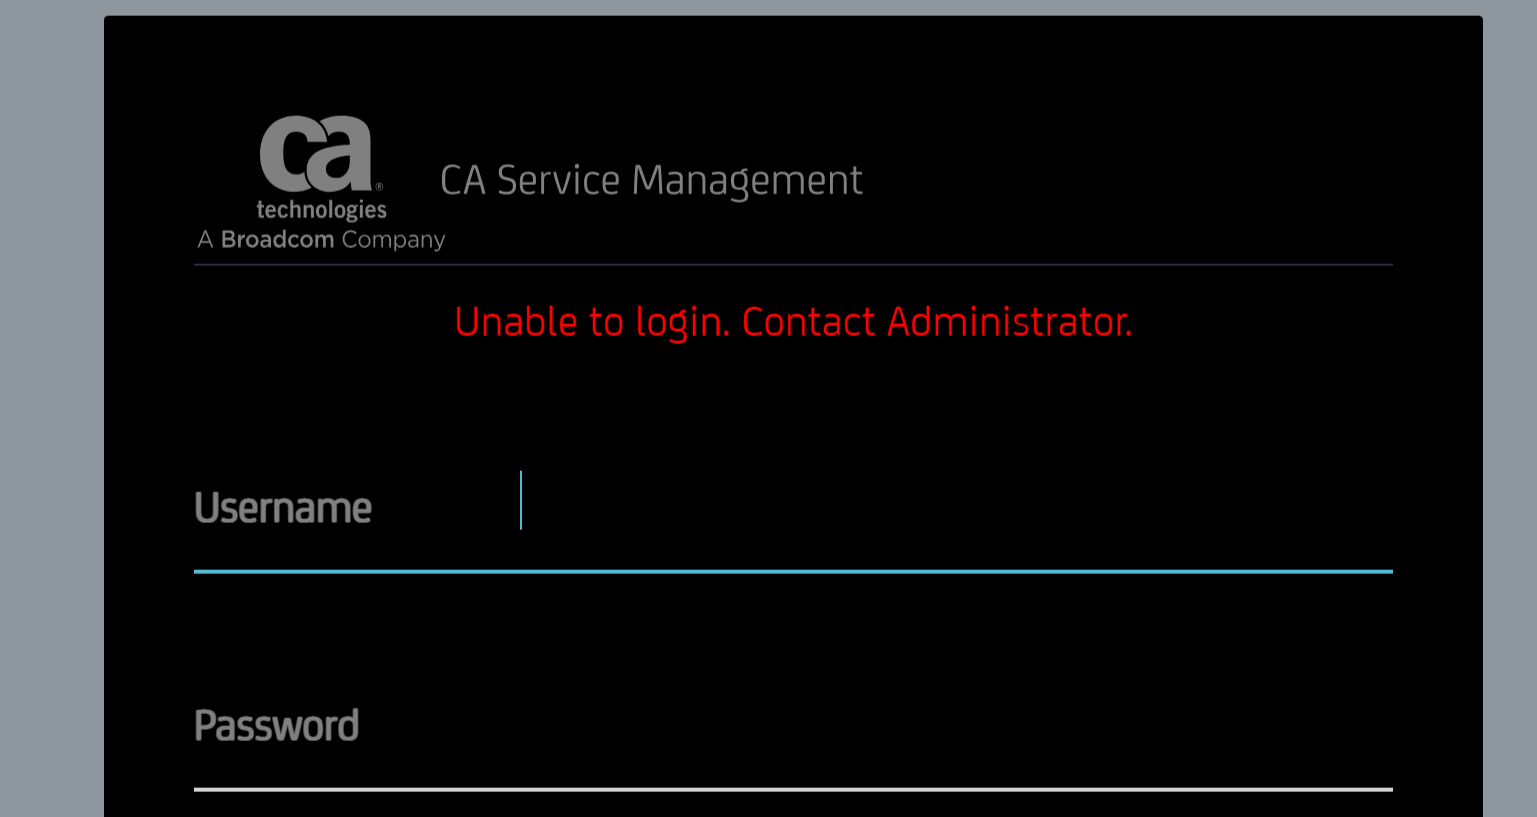Click the 'CA Service Management' heading

(651, 181)
